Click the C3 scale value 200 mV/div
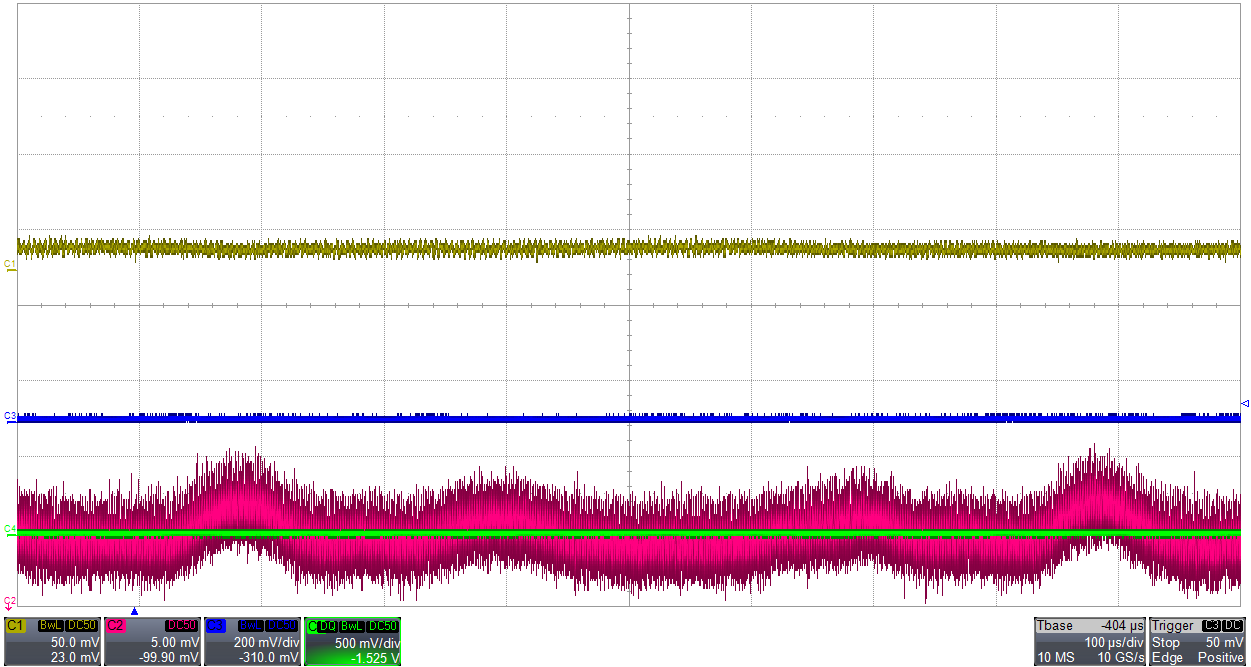Image resolution: width=1251 pixels, height=667 pixels. [x=266, y=642]
